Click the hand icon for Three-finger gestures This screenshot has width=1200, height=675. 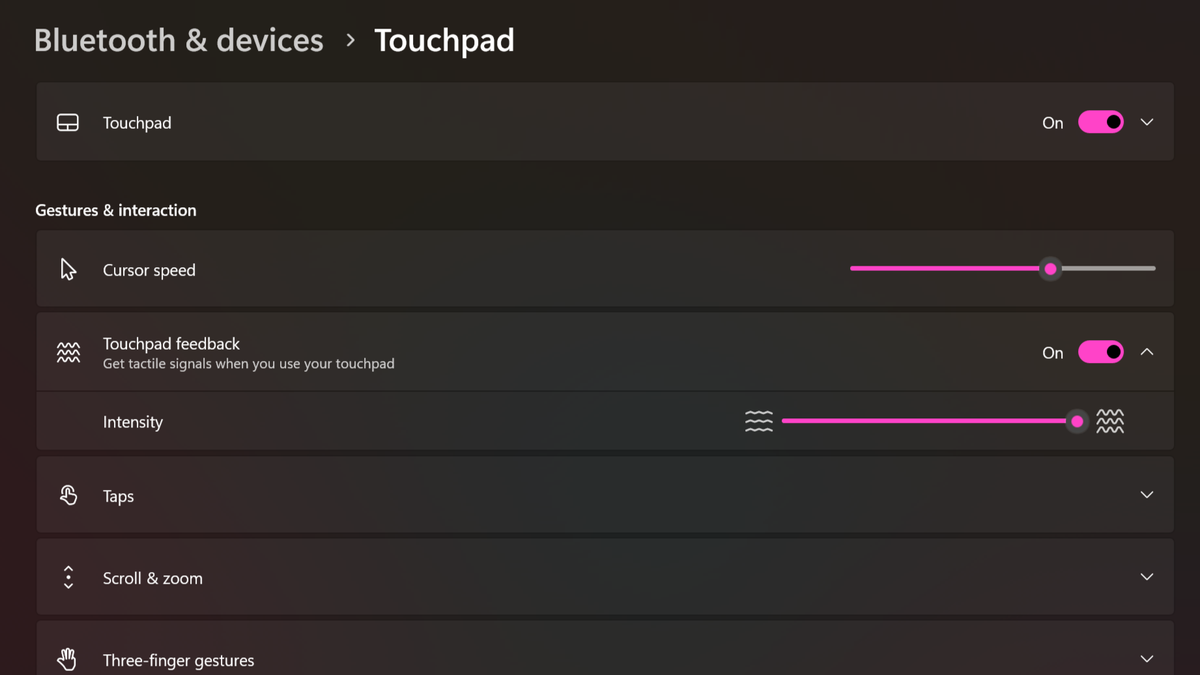coord(67,659)
